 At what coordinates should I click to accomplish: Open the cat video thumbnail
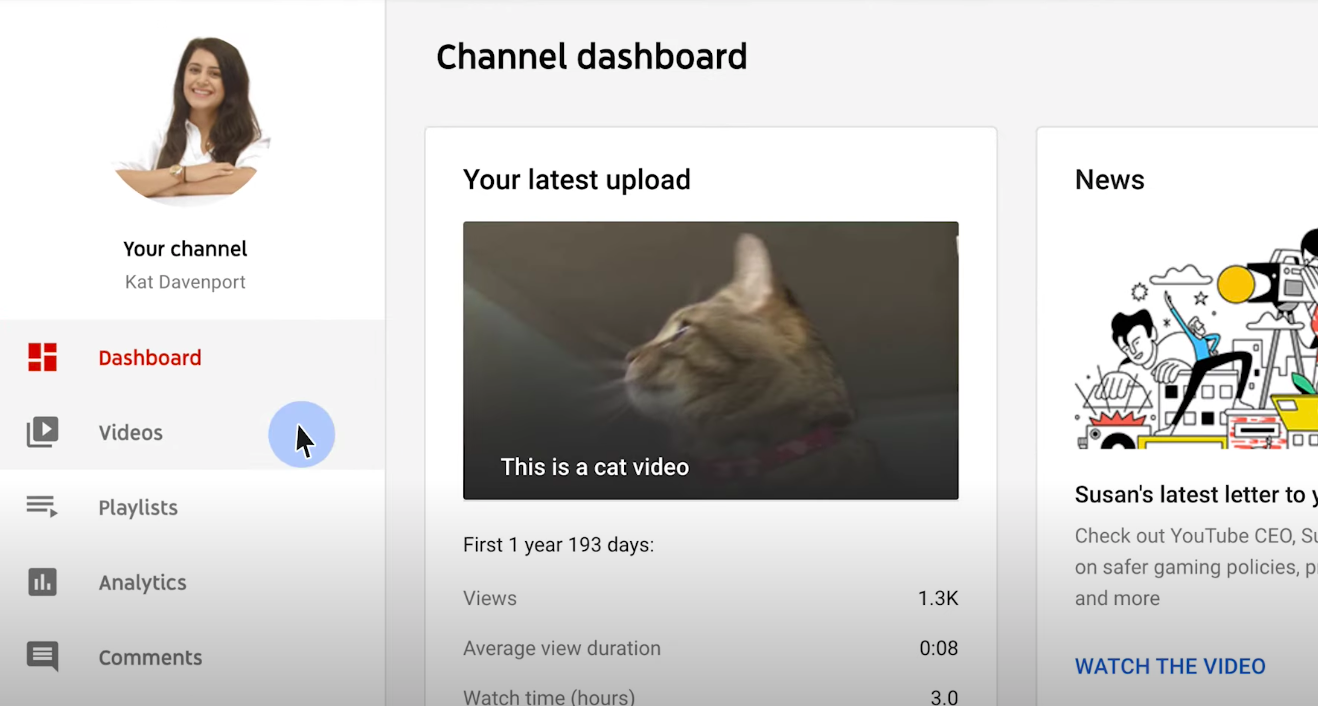pyautogui.click(x=711, y=360)
